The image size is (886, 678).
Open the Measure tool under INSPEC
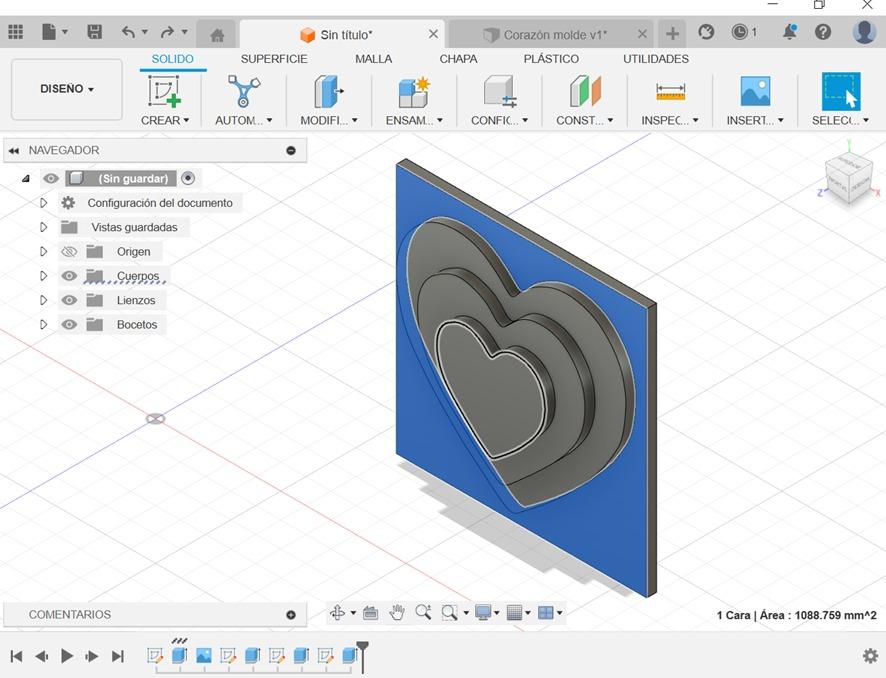[670, 91]
